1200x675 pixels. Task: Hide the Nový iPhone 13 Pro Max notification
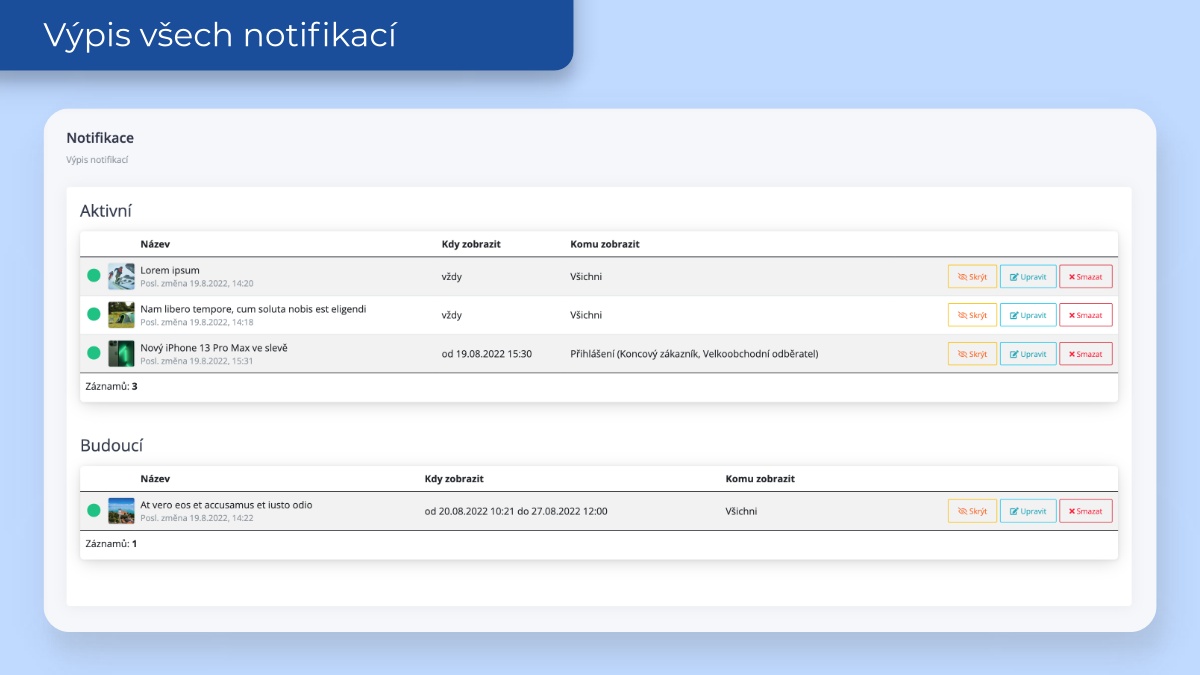click(972, 354)
